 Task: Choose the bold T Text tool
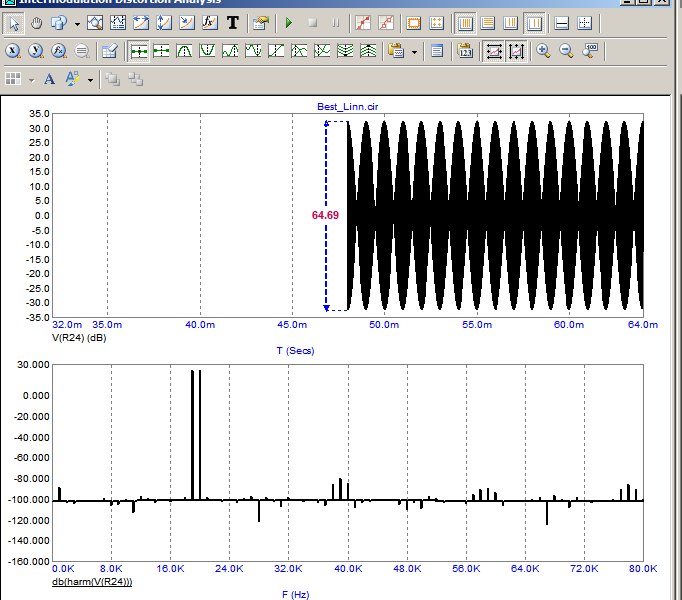coord(233,23)
